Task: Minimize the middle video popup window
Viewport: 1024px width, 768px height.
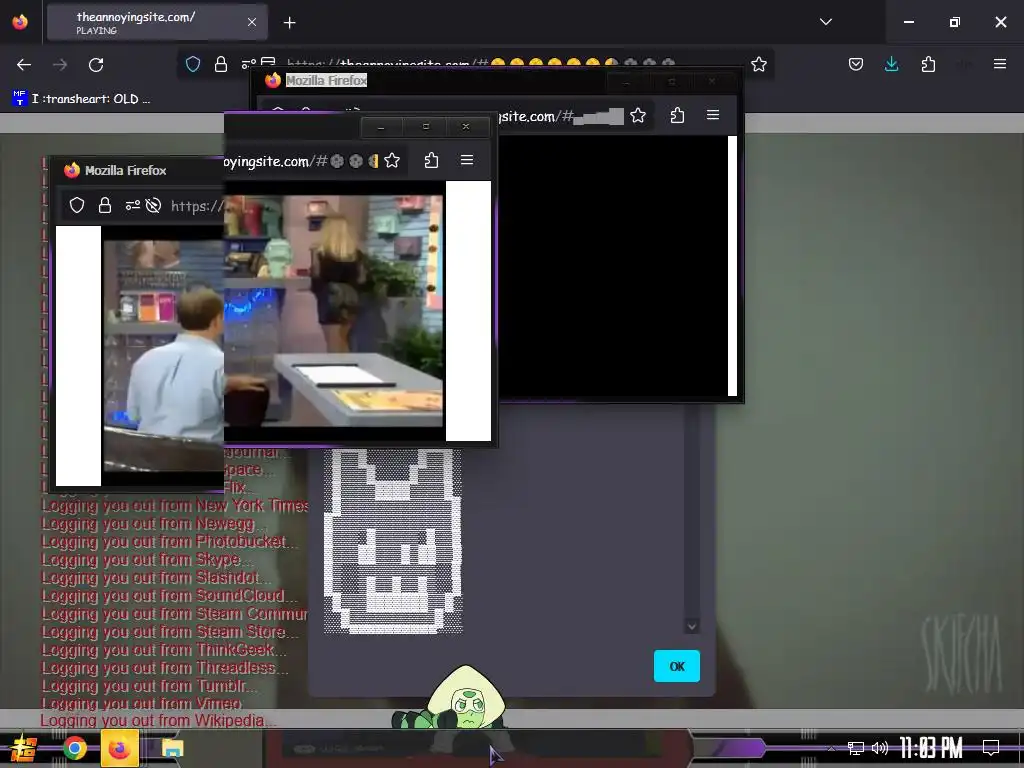Action: pos(381,127)
